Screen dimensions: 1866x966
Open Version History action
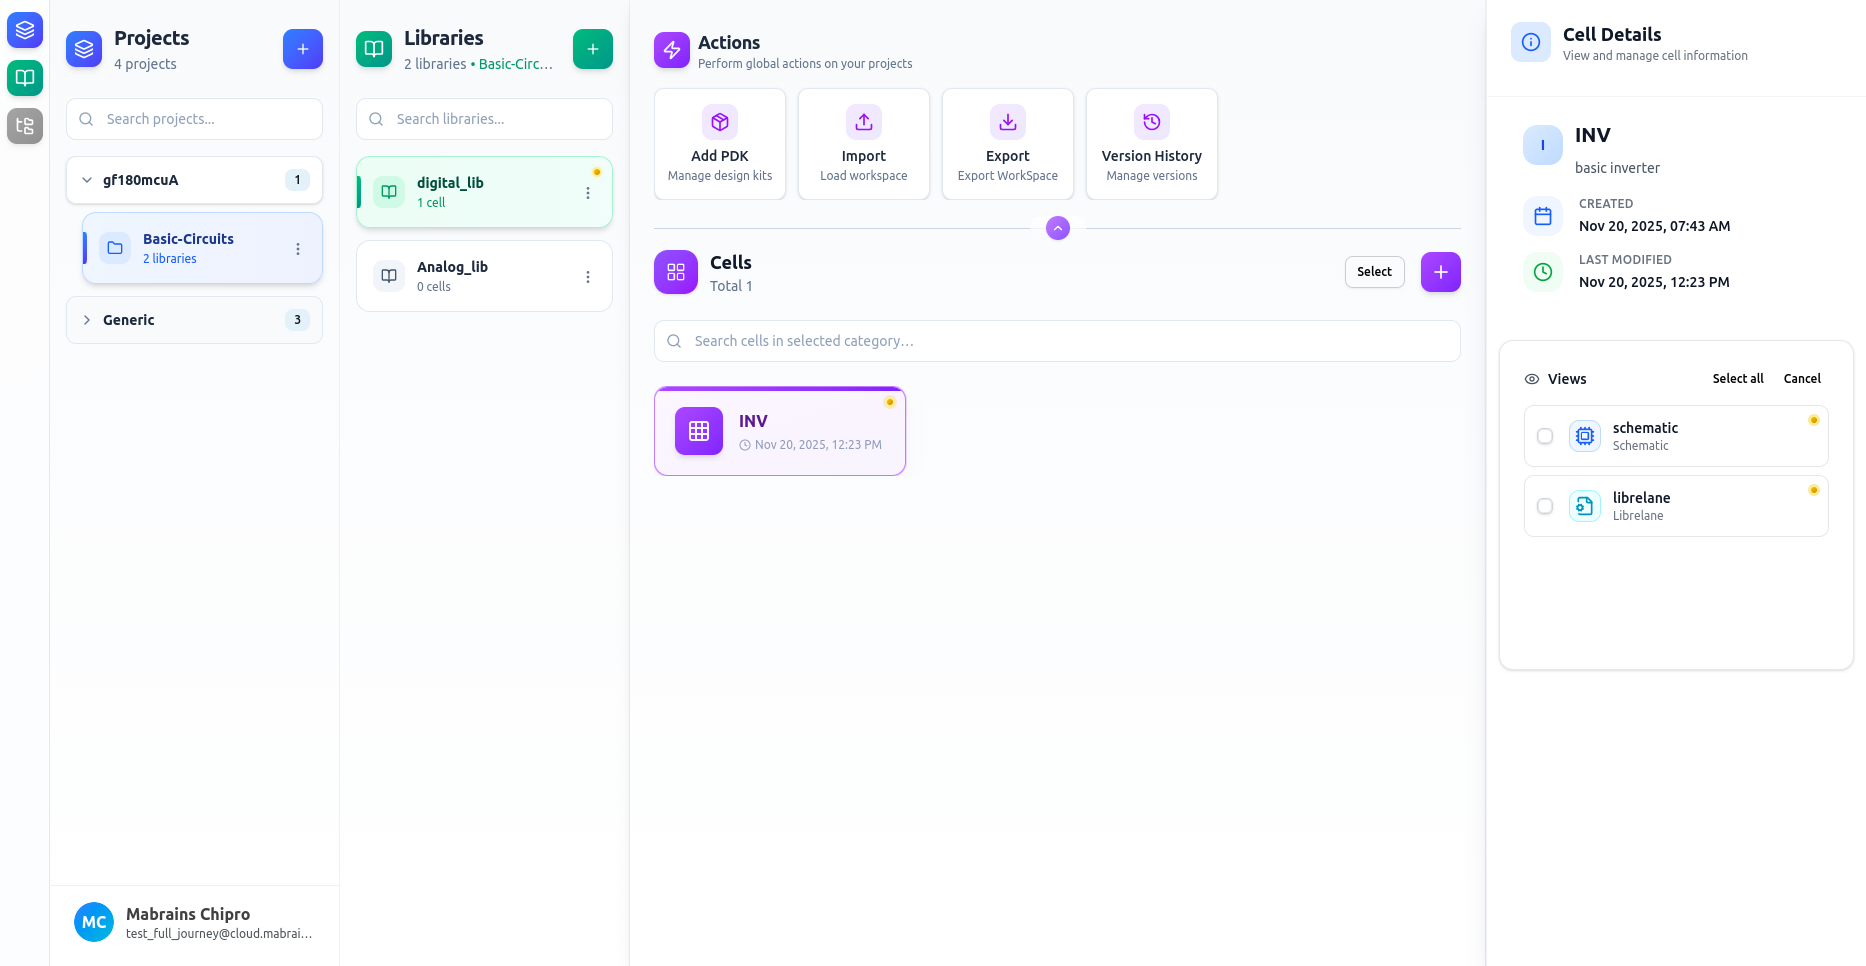tap(1151, 144)
